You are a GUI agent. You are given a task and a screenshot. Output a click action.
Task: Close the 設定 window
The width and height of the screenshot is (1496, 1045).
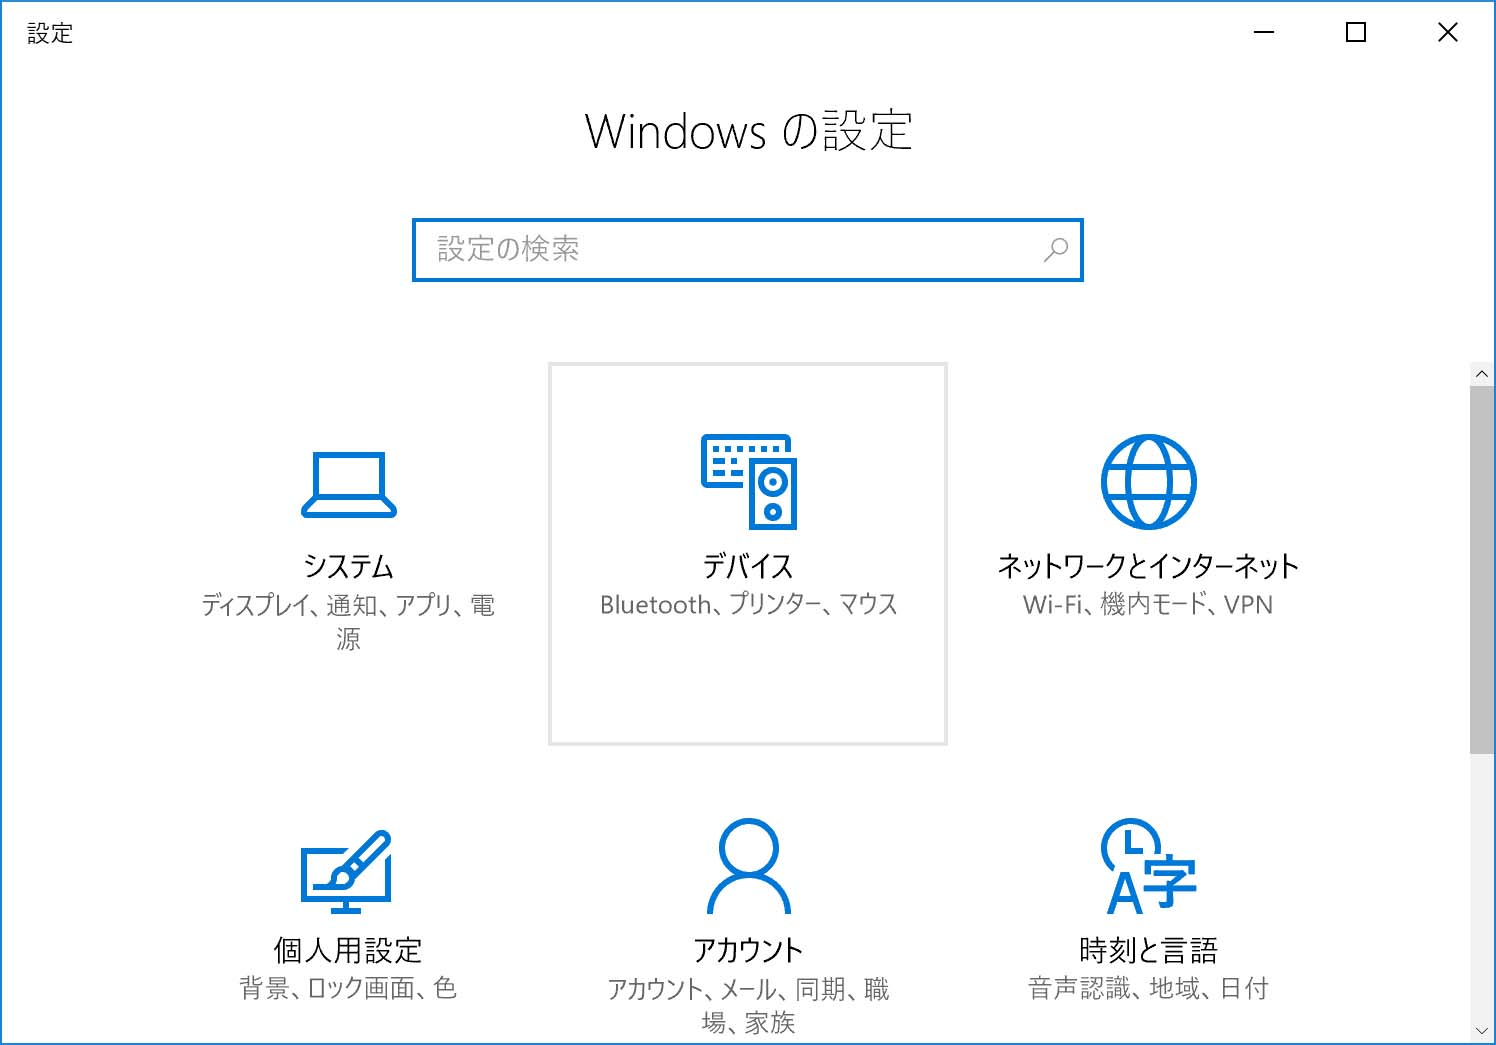click(x=1447, y=32)
